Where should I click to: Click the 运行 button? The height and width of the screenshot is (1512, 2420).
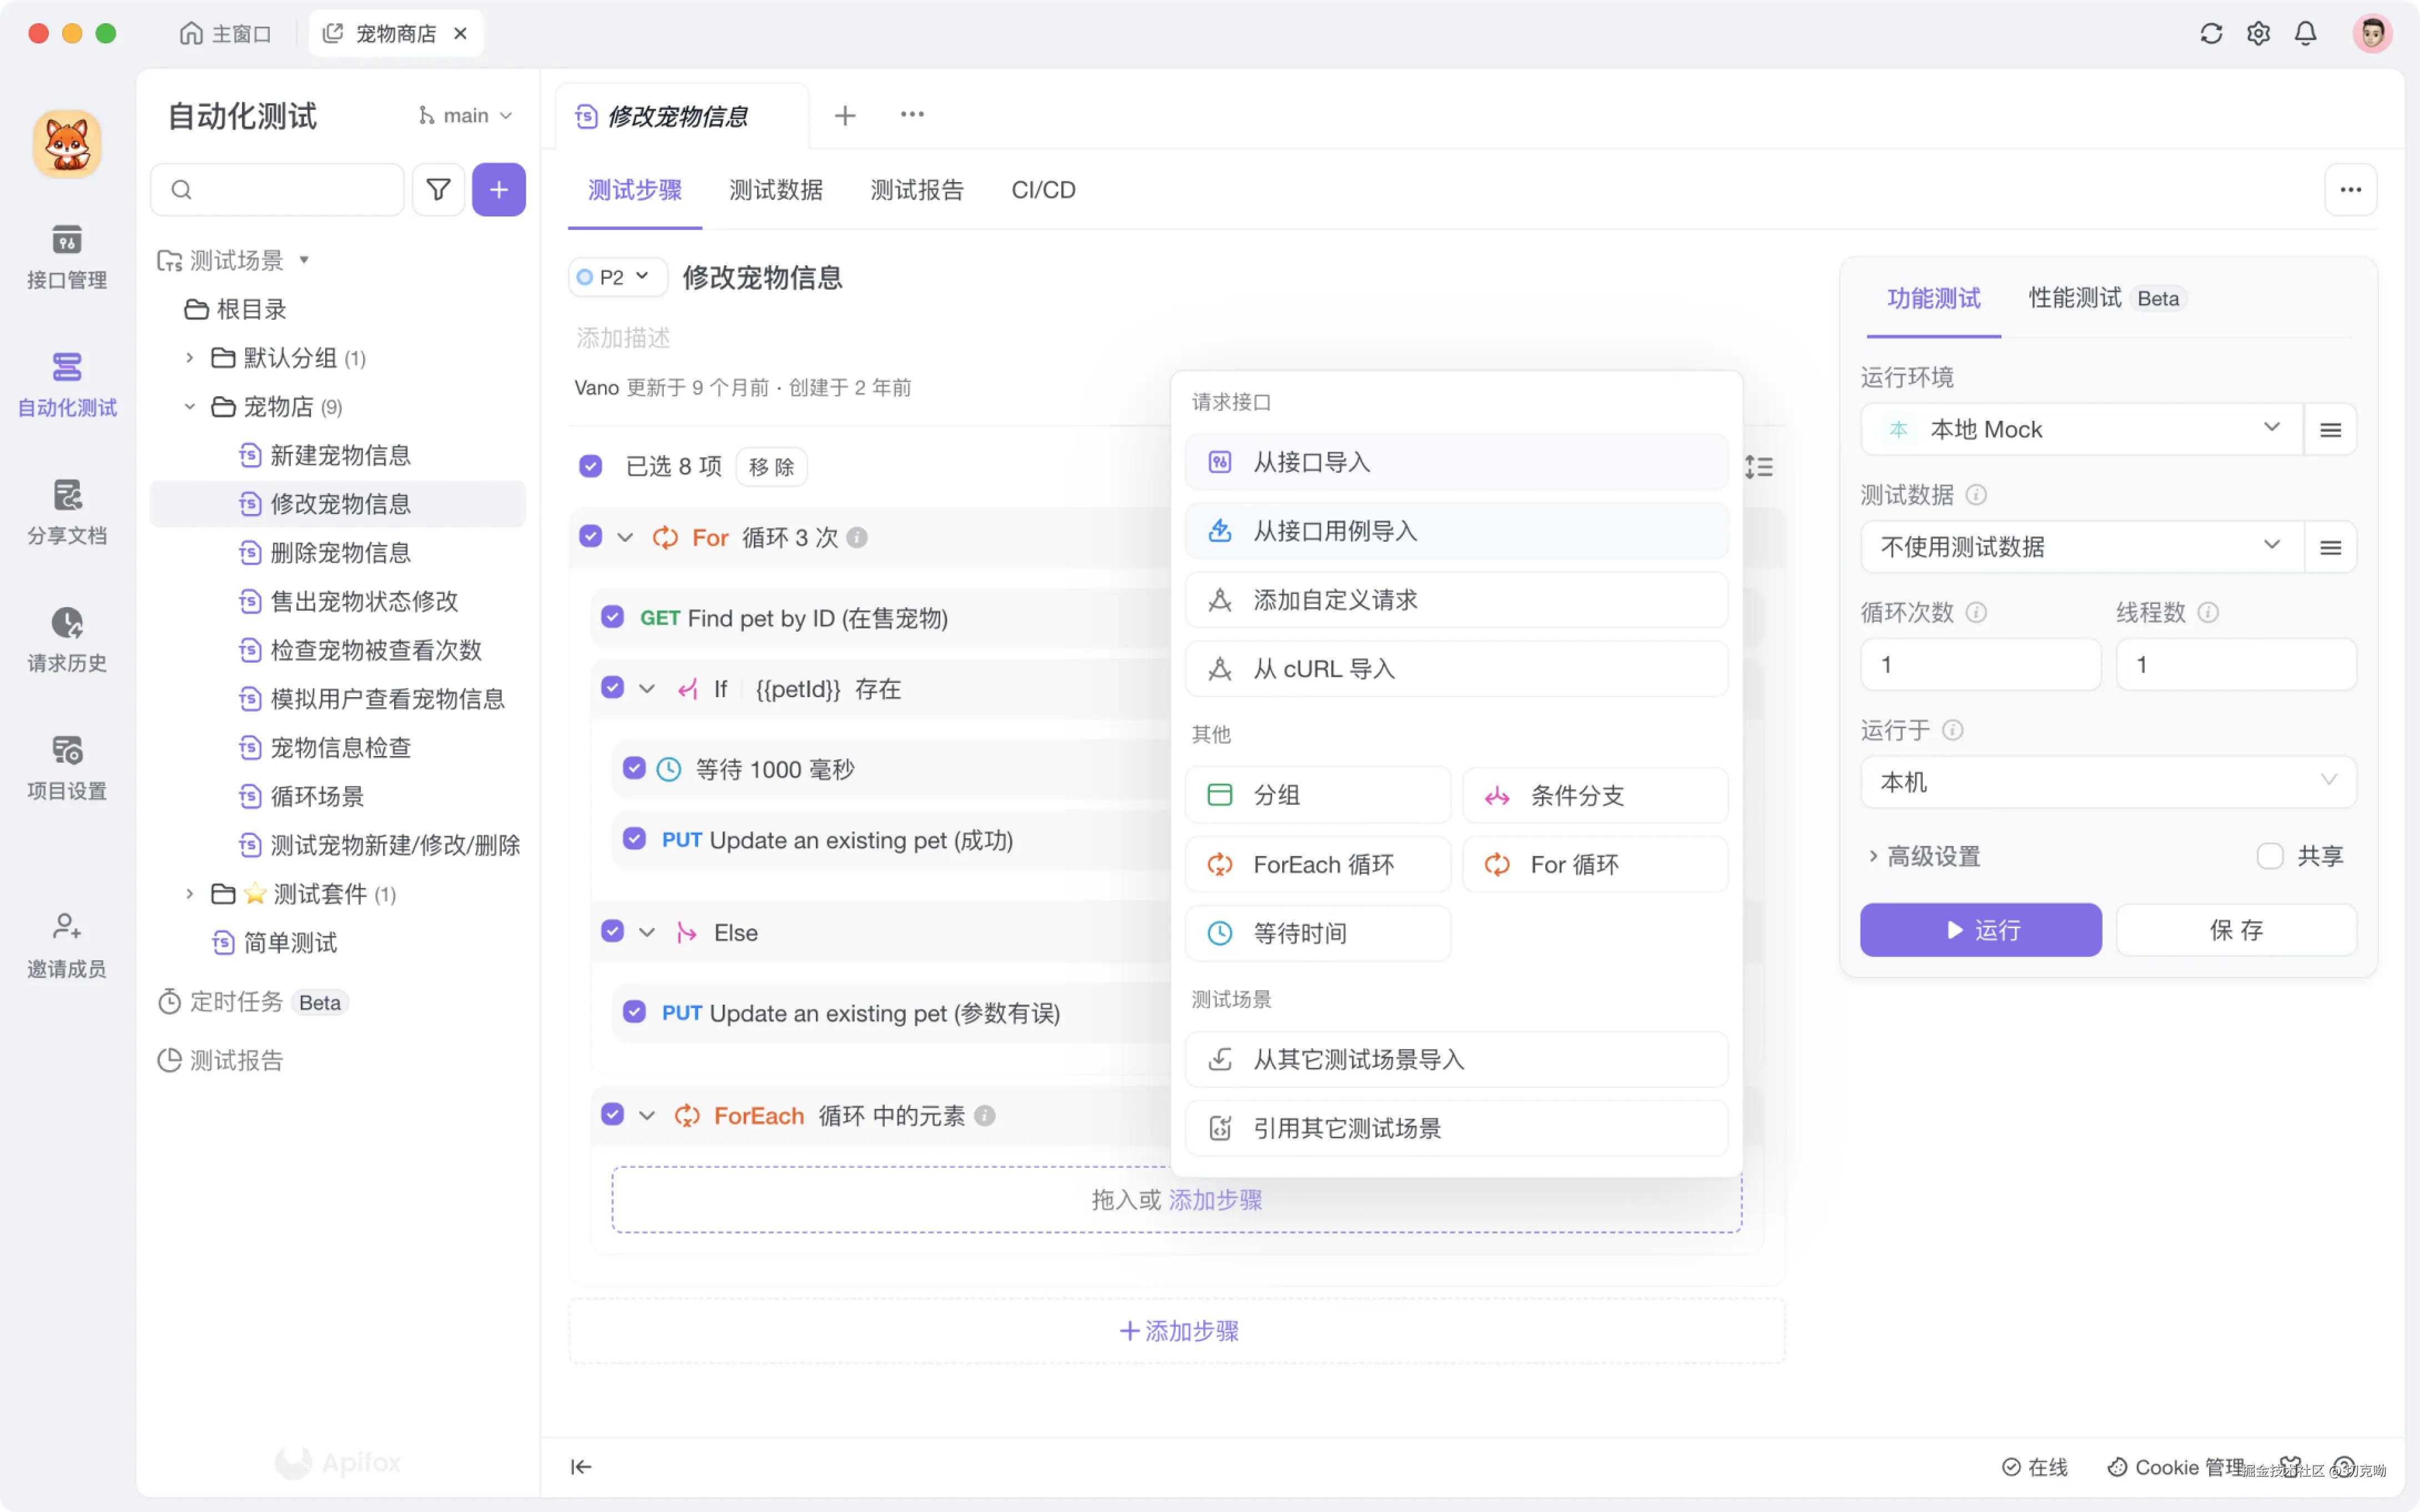click(x=1980, y=930)
